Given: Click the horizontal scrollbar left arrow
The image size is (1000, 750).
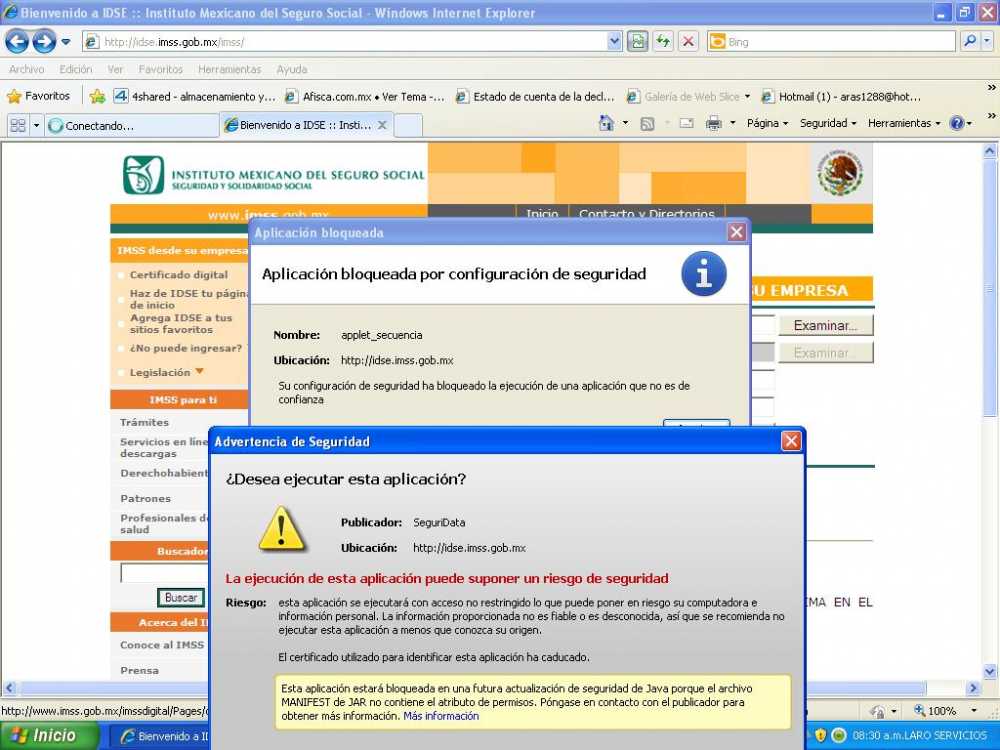Looking at the screenshot, I should pyautogui.click(x=9, y=688).
